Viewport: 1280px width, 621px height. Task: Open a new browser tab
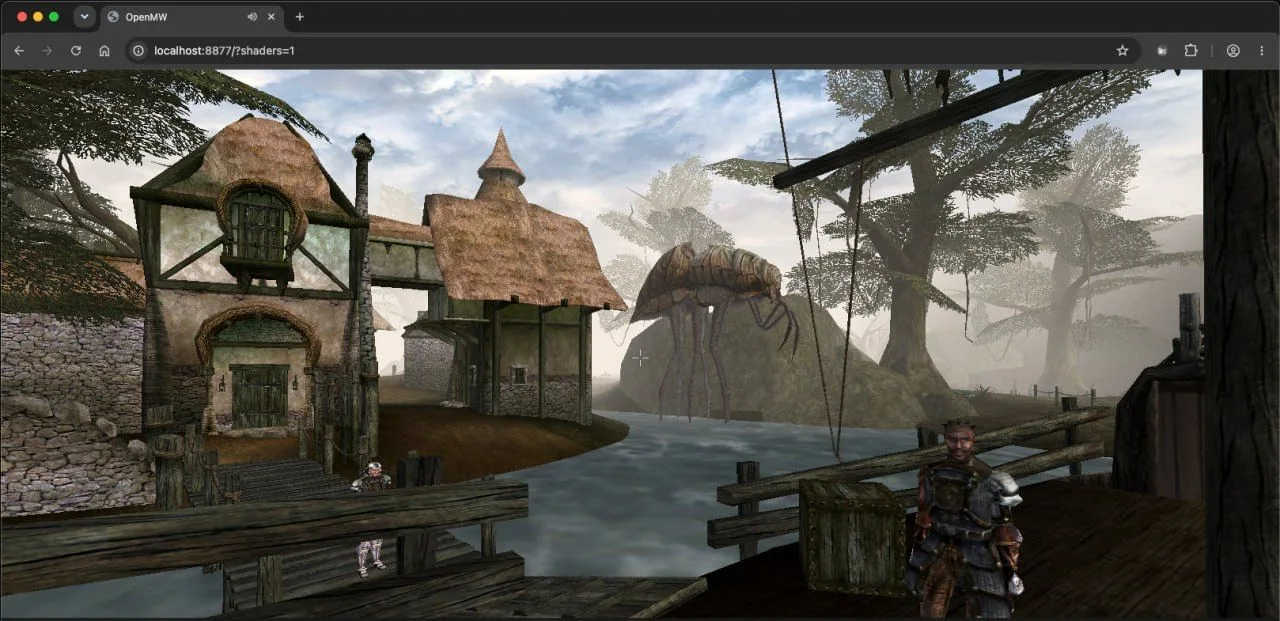(299, 17)
